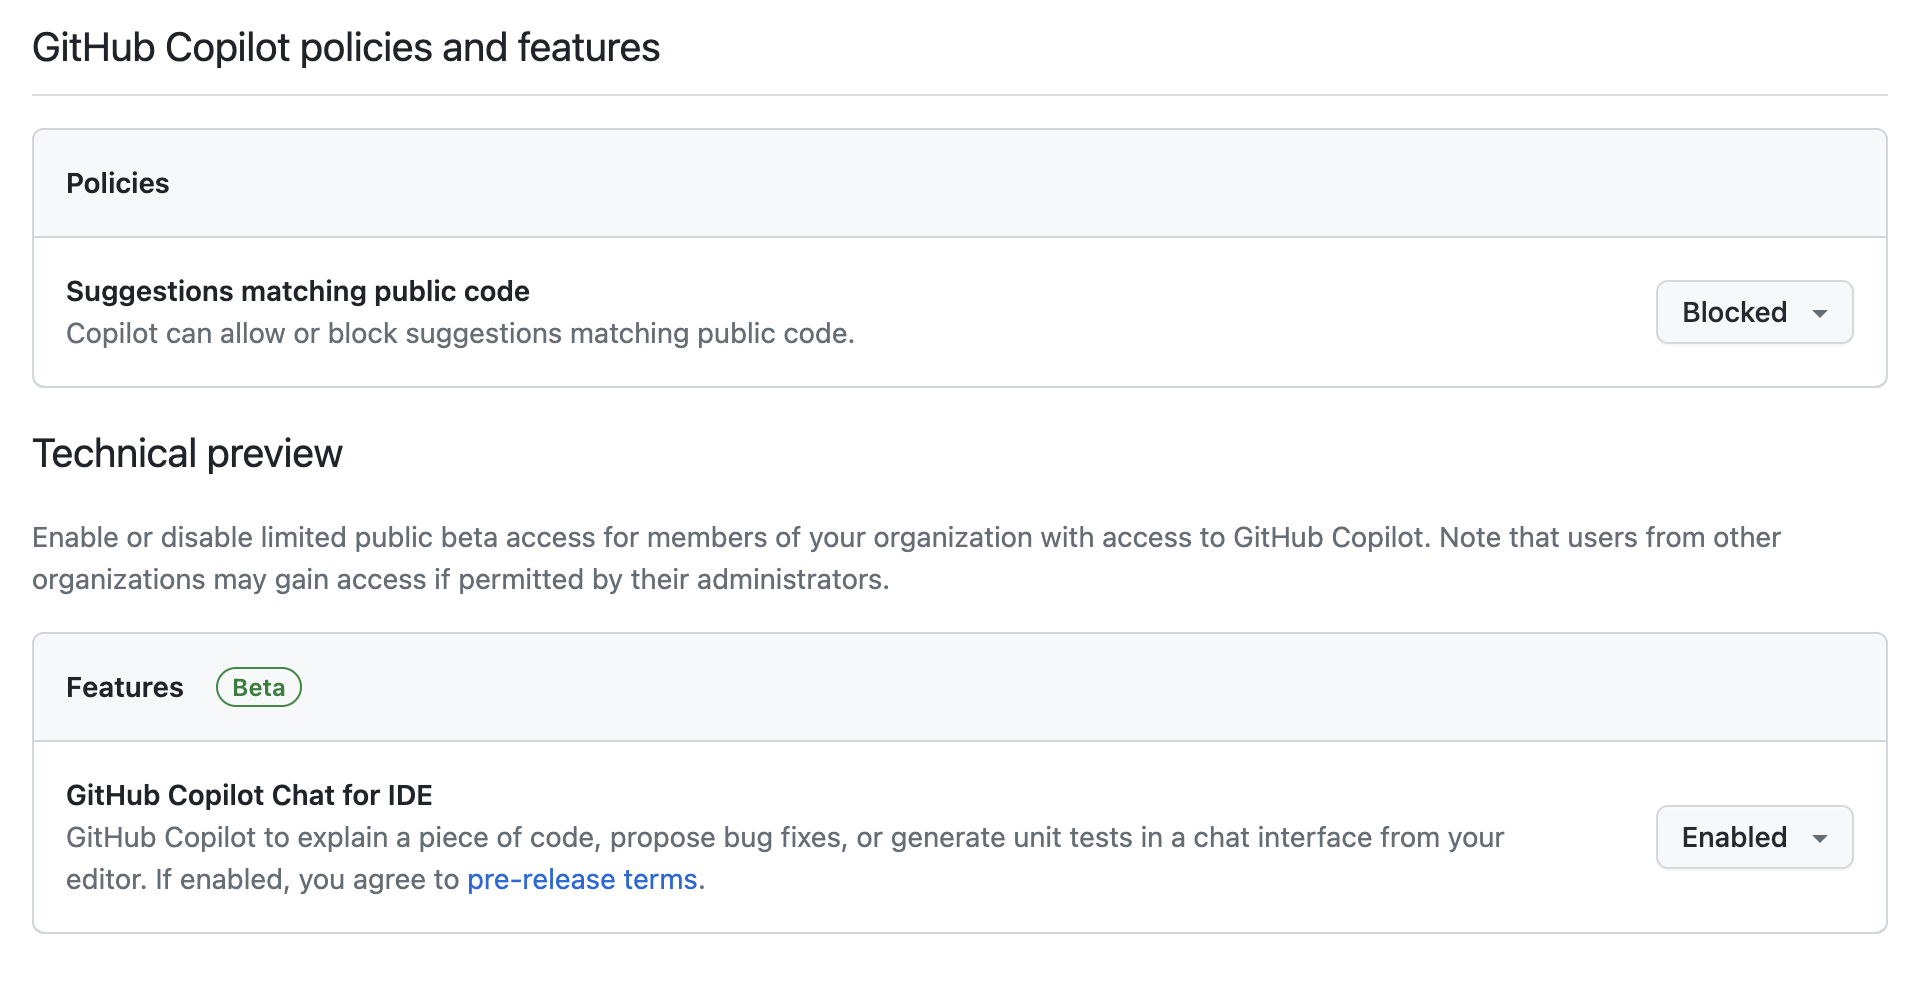Click the GitHub Copilot policies and features title
This screenshot has height=1000, width=1922.
pyautogui.click(x=346, y=46)
